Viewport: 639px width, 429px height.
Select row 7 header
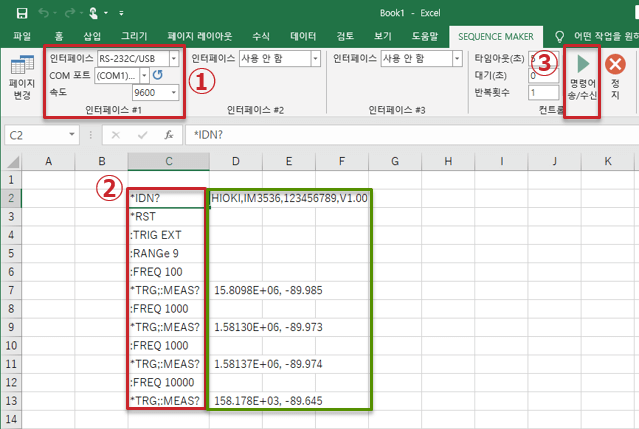coord(11,290)
